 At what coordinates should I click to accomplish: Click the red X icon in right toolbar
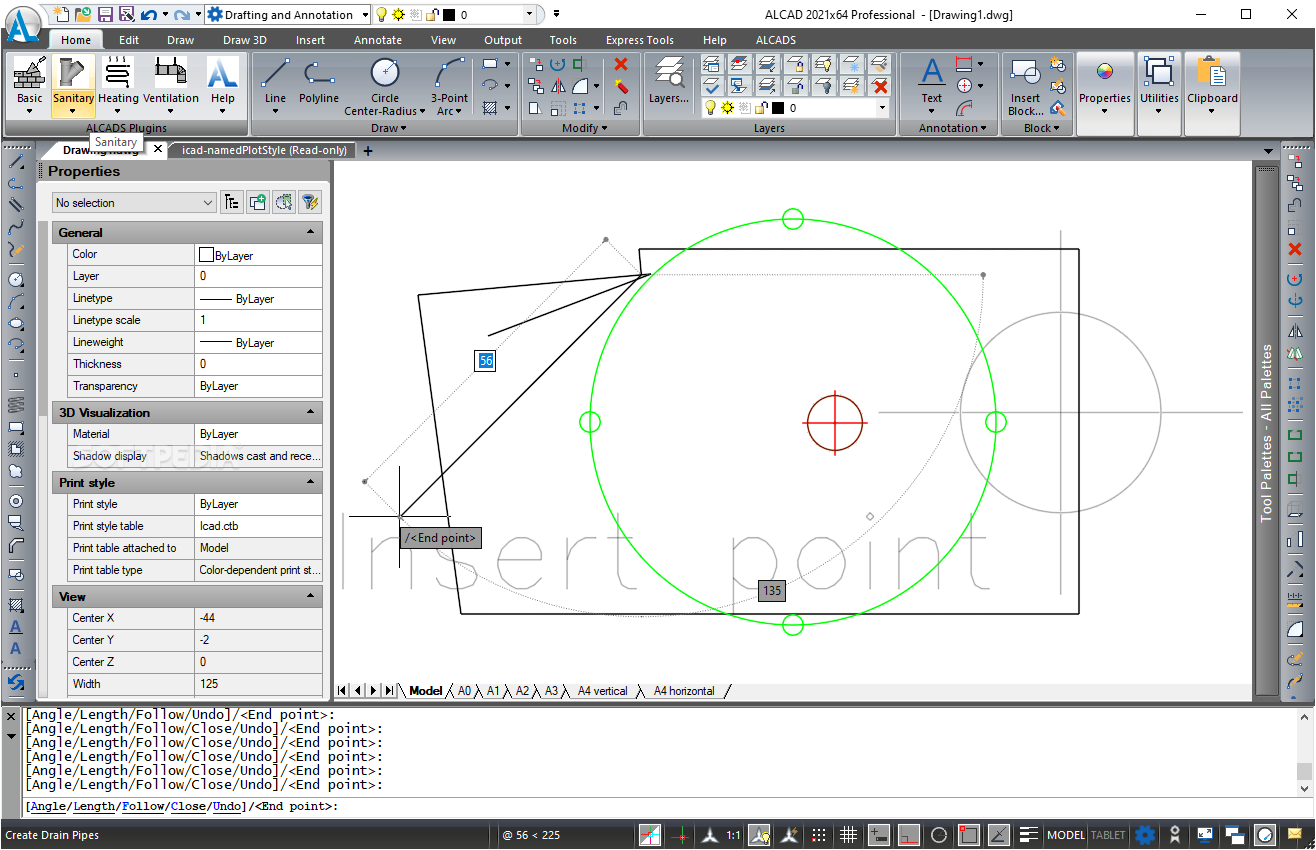[1295, 248]
